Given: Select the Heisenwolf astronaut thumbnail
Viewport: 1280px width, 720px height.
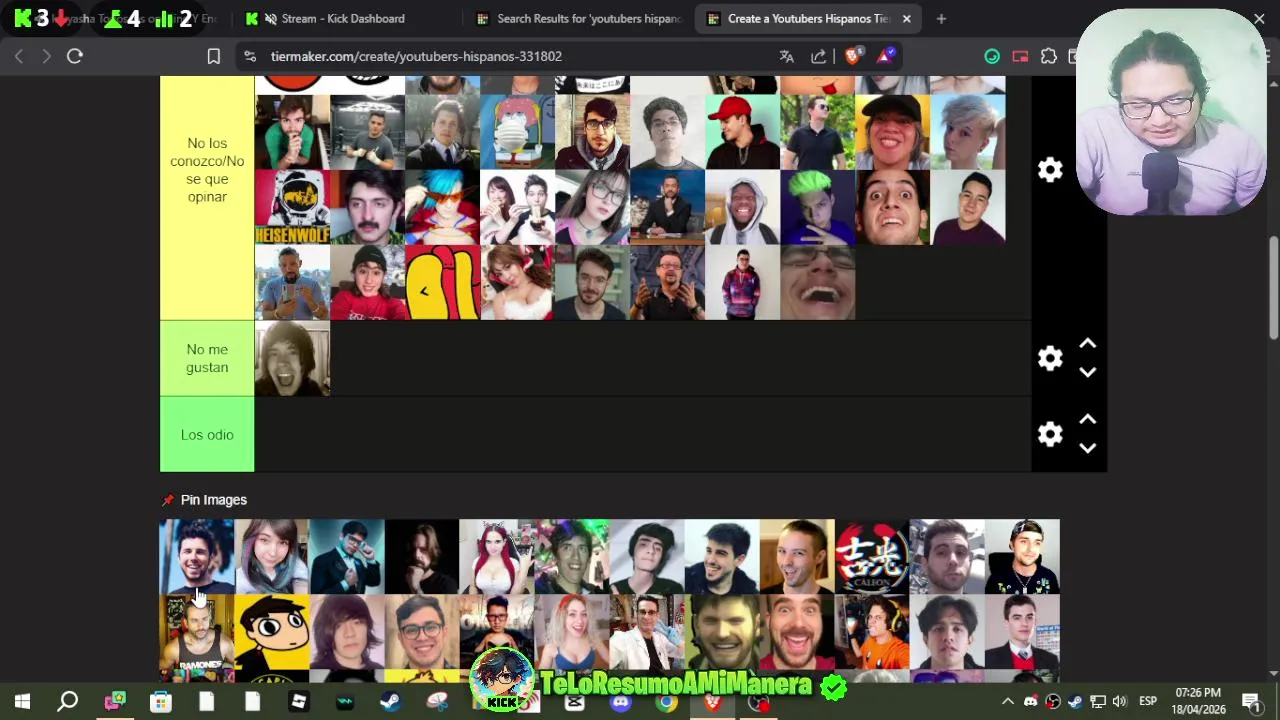Looking at the screenshot, I should tap(292, 207).
